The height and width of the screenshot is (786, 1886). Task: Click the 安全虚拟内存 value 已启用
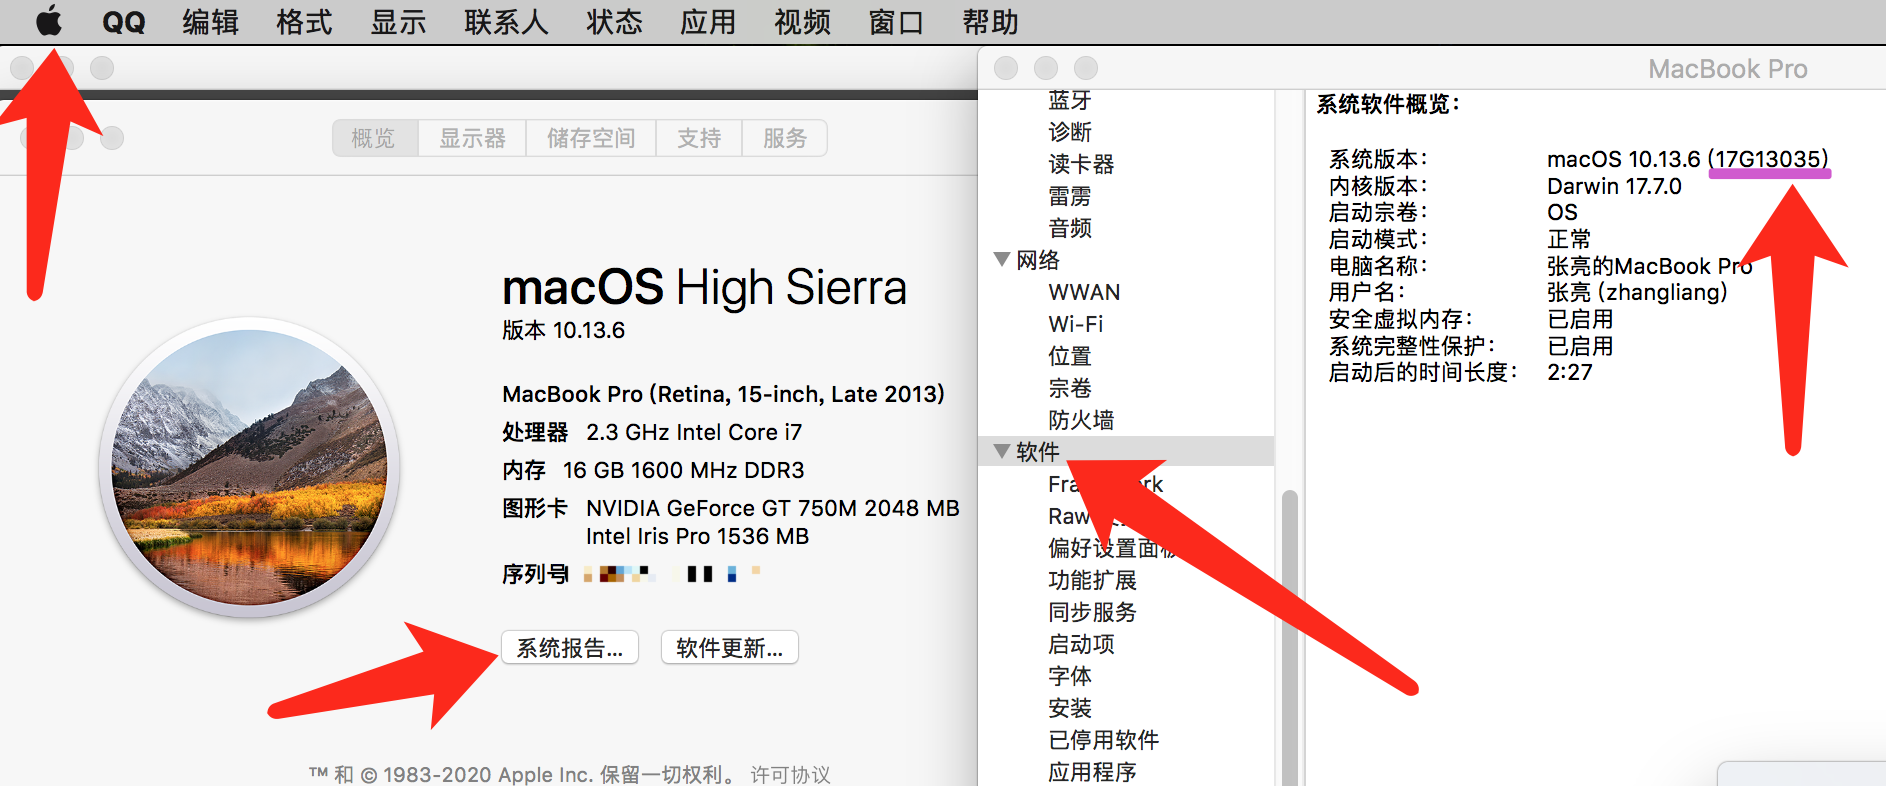pos(1580,319)
